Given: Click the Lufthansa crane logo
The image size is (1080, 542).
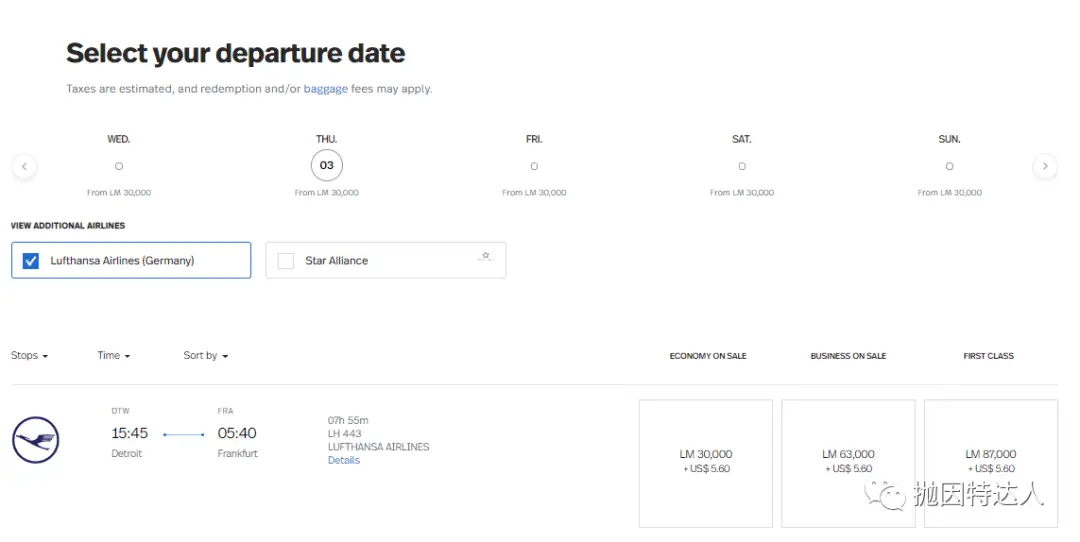Looking at the screenshot, I should coord(36,441).
